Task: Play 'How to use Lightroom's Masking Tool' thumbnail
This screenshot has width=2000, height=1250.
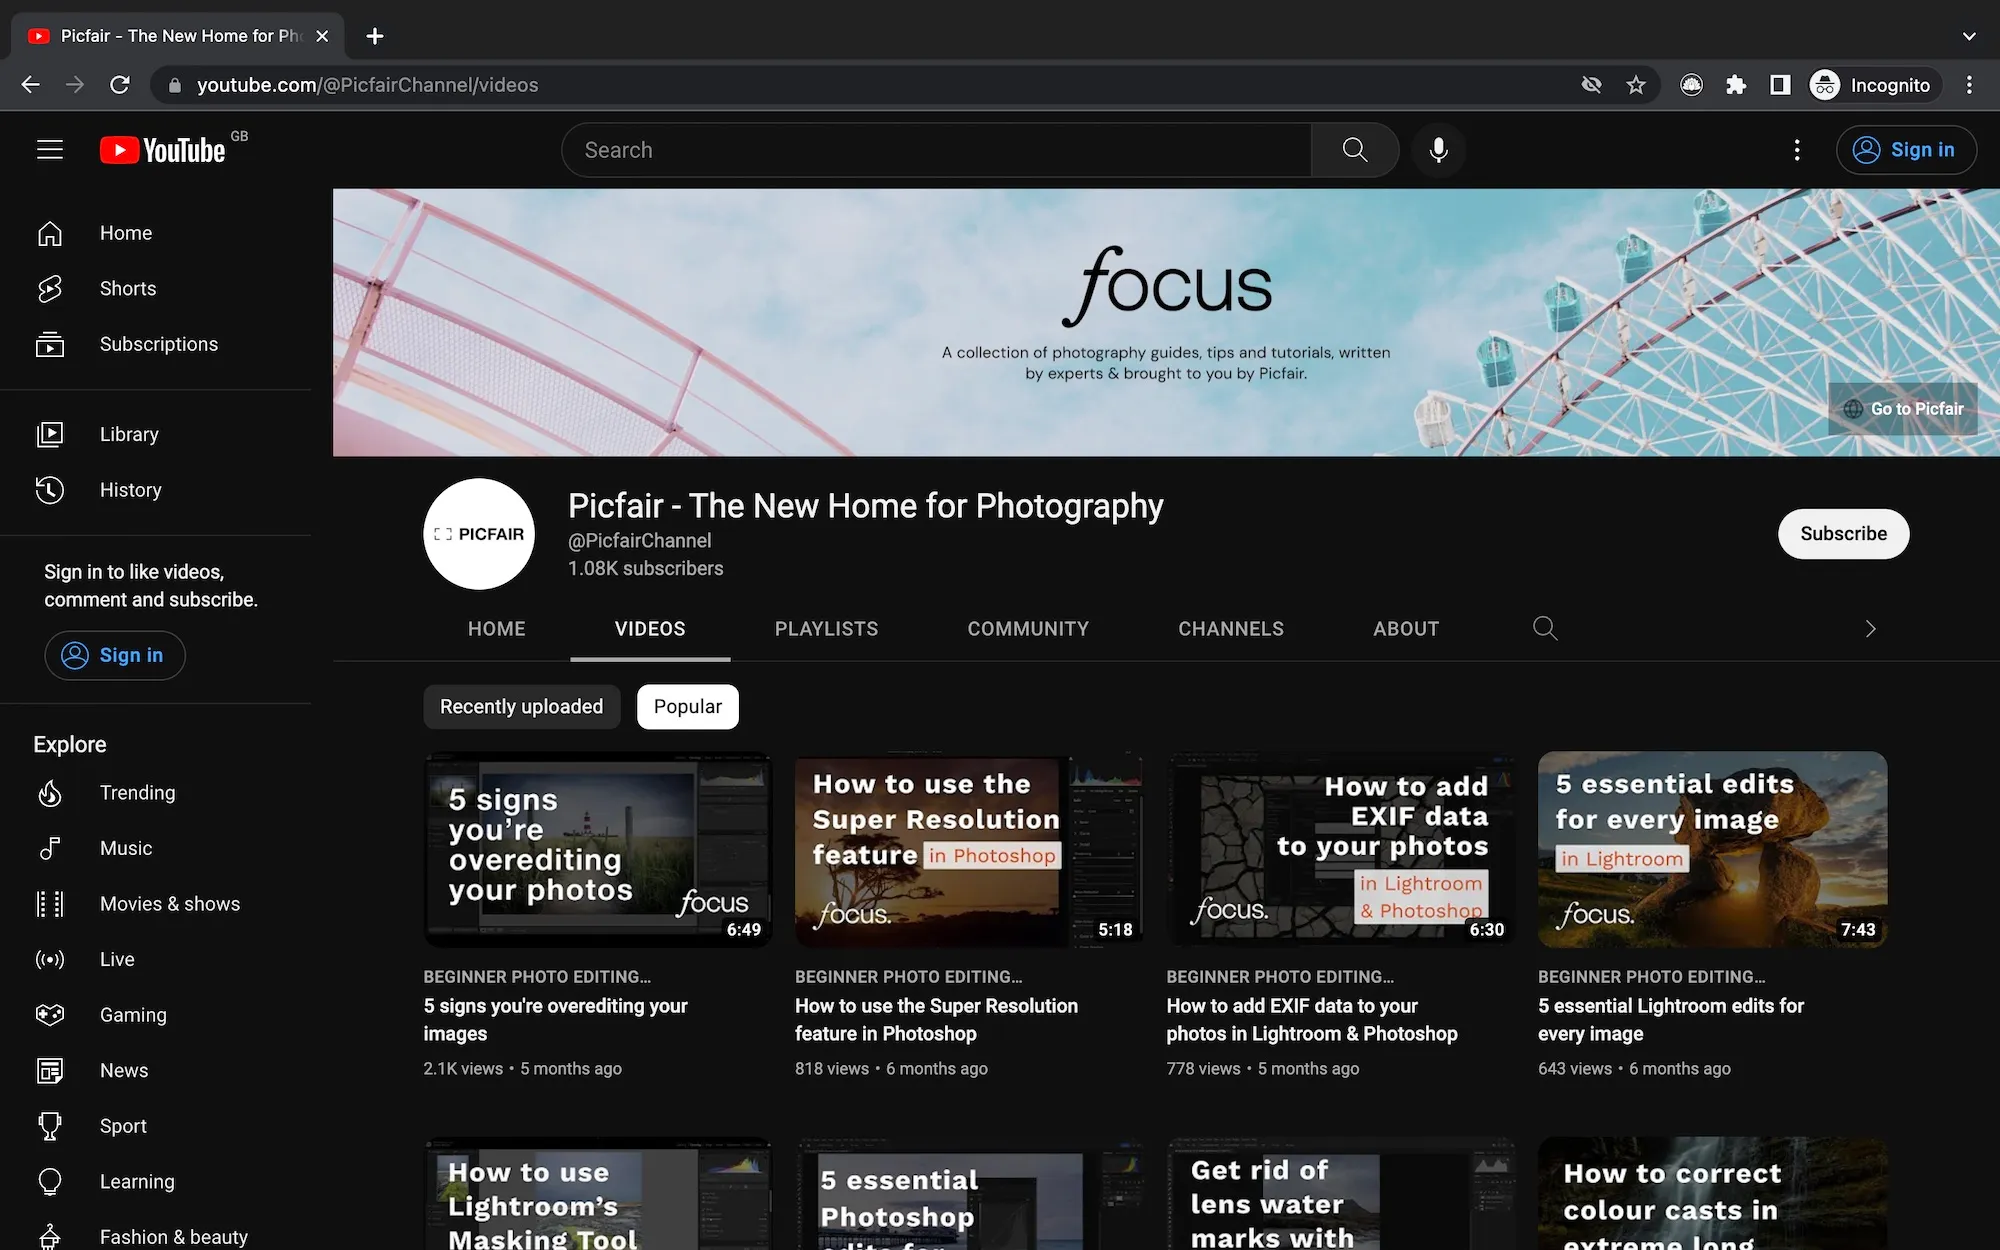Action: click(x=598, y=1193)
